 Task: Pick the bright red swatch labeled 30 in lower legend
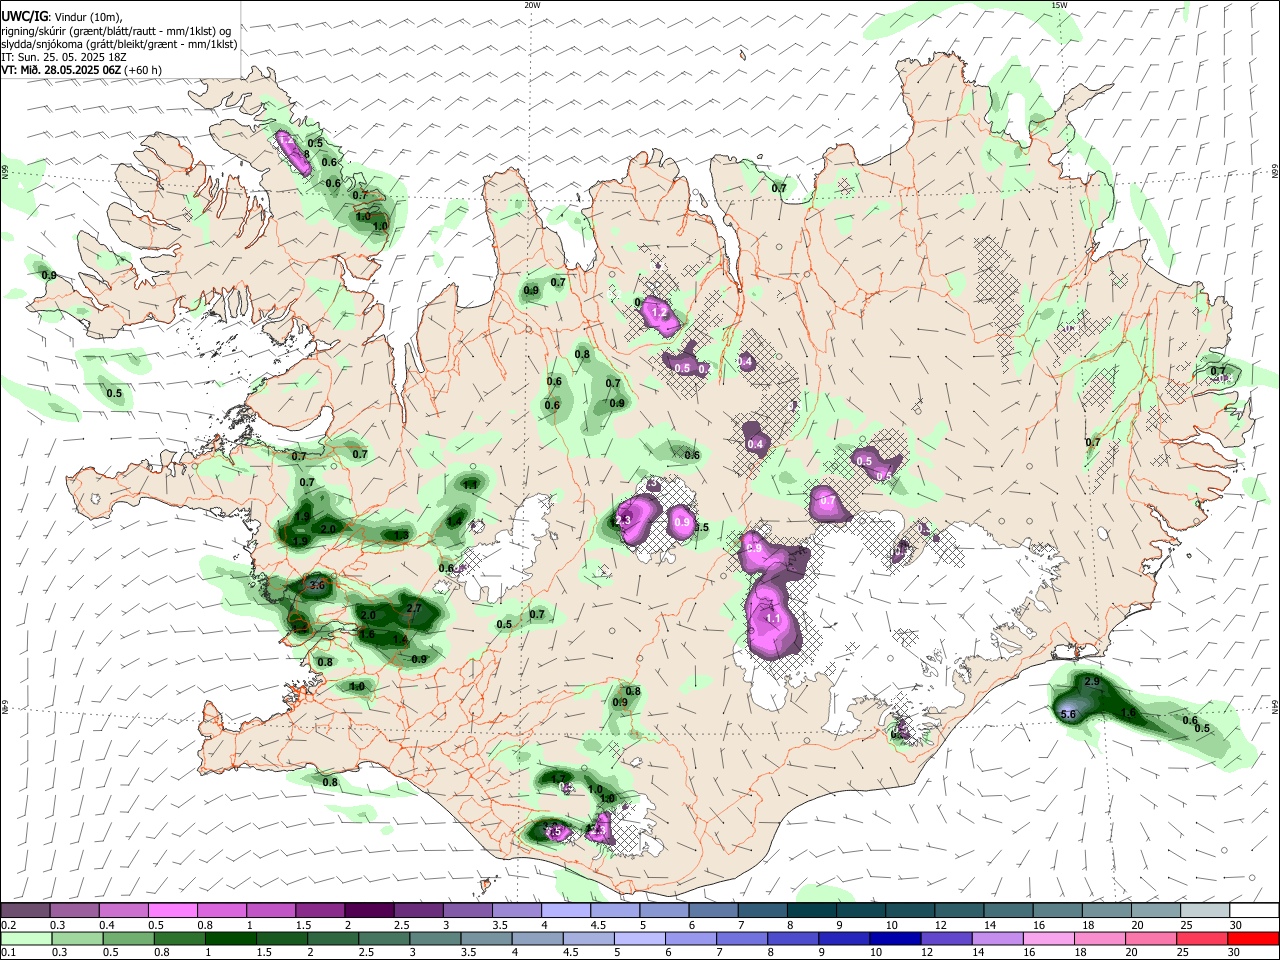click(1252, 938)
